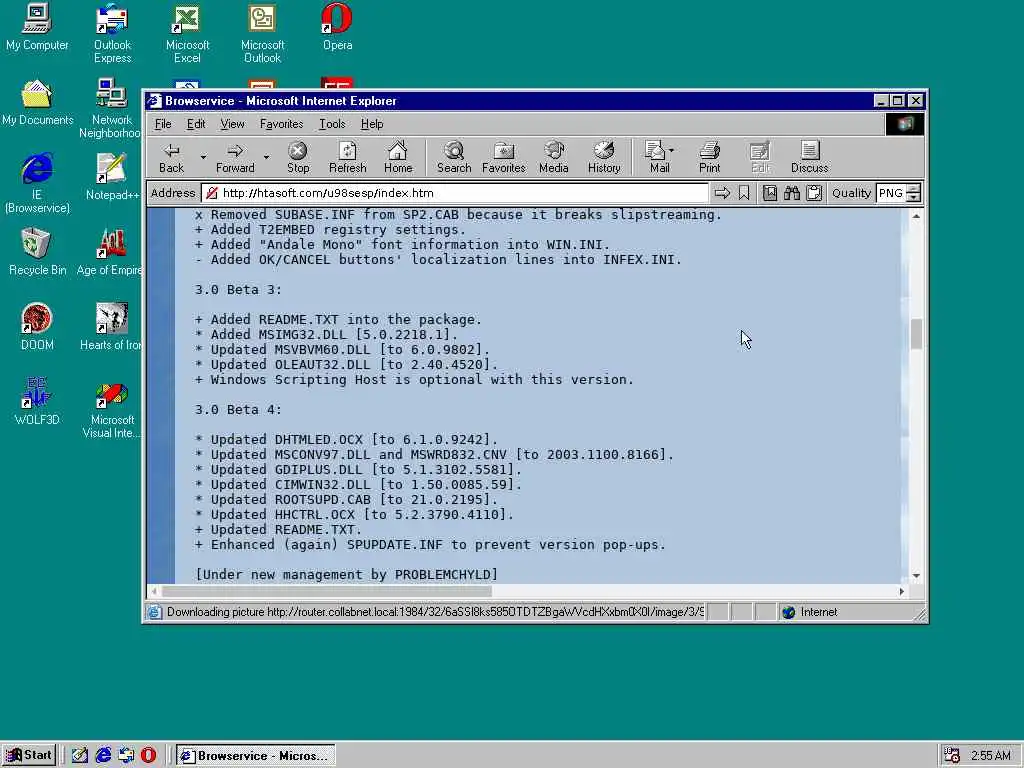Select the My Documents desktop folder

pos(37,103)
